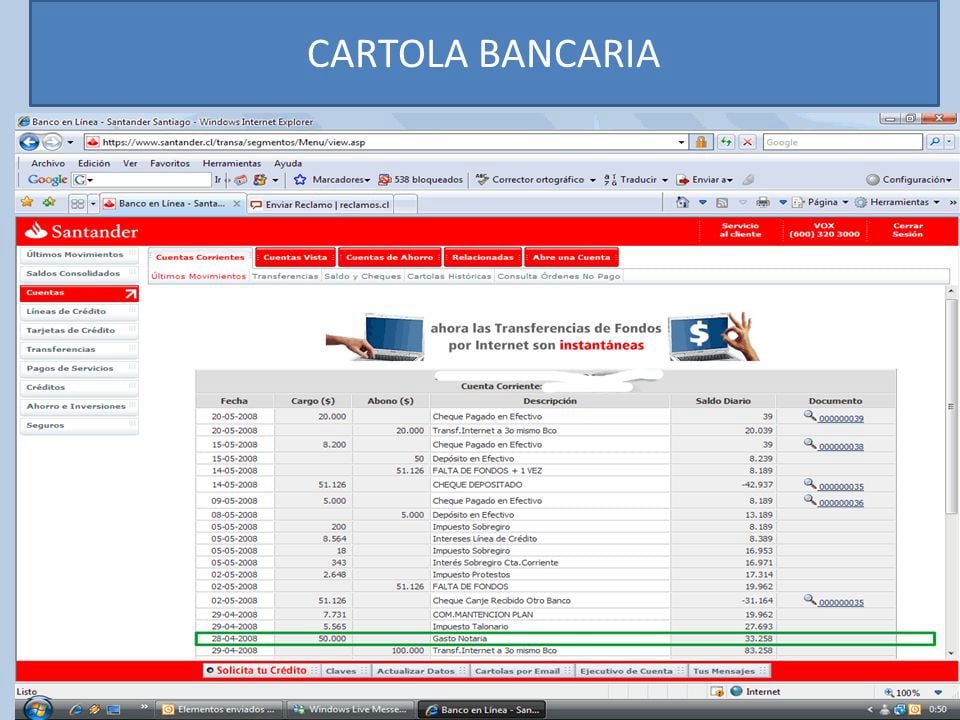Open the address bar URL dropdown arrow
Screen dimensions: 960x720
point(681,142)
